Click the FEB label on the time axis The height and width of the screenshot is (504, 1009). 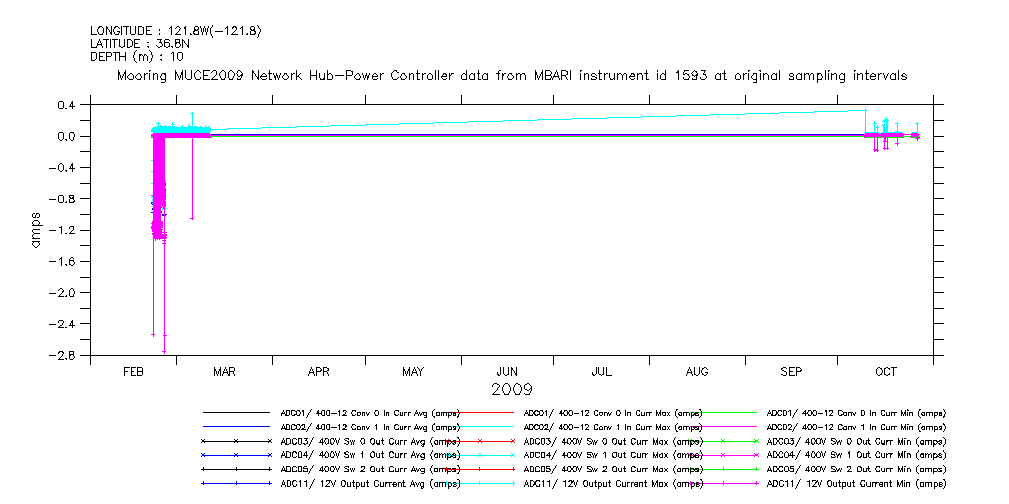pos(134,372)
